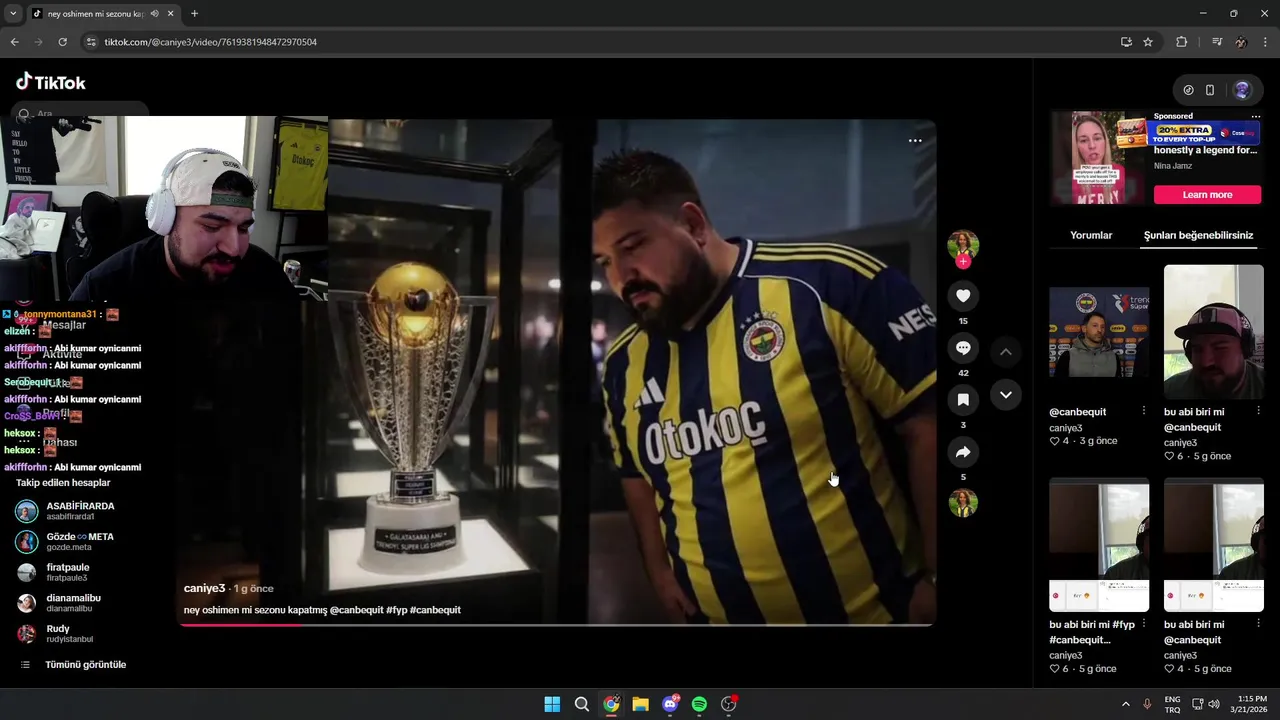This screenshot has height=720, width=1280.
Task: Reload the TikTok page
Action: [62, 42]
